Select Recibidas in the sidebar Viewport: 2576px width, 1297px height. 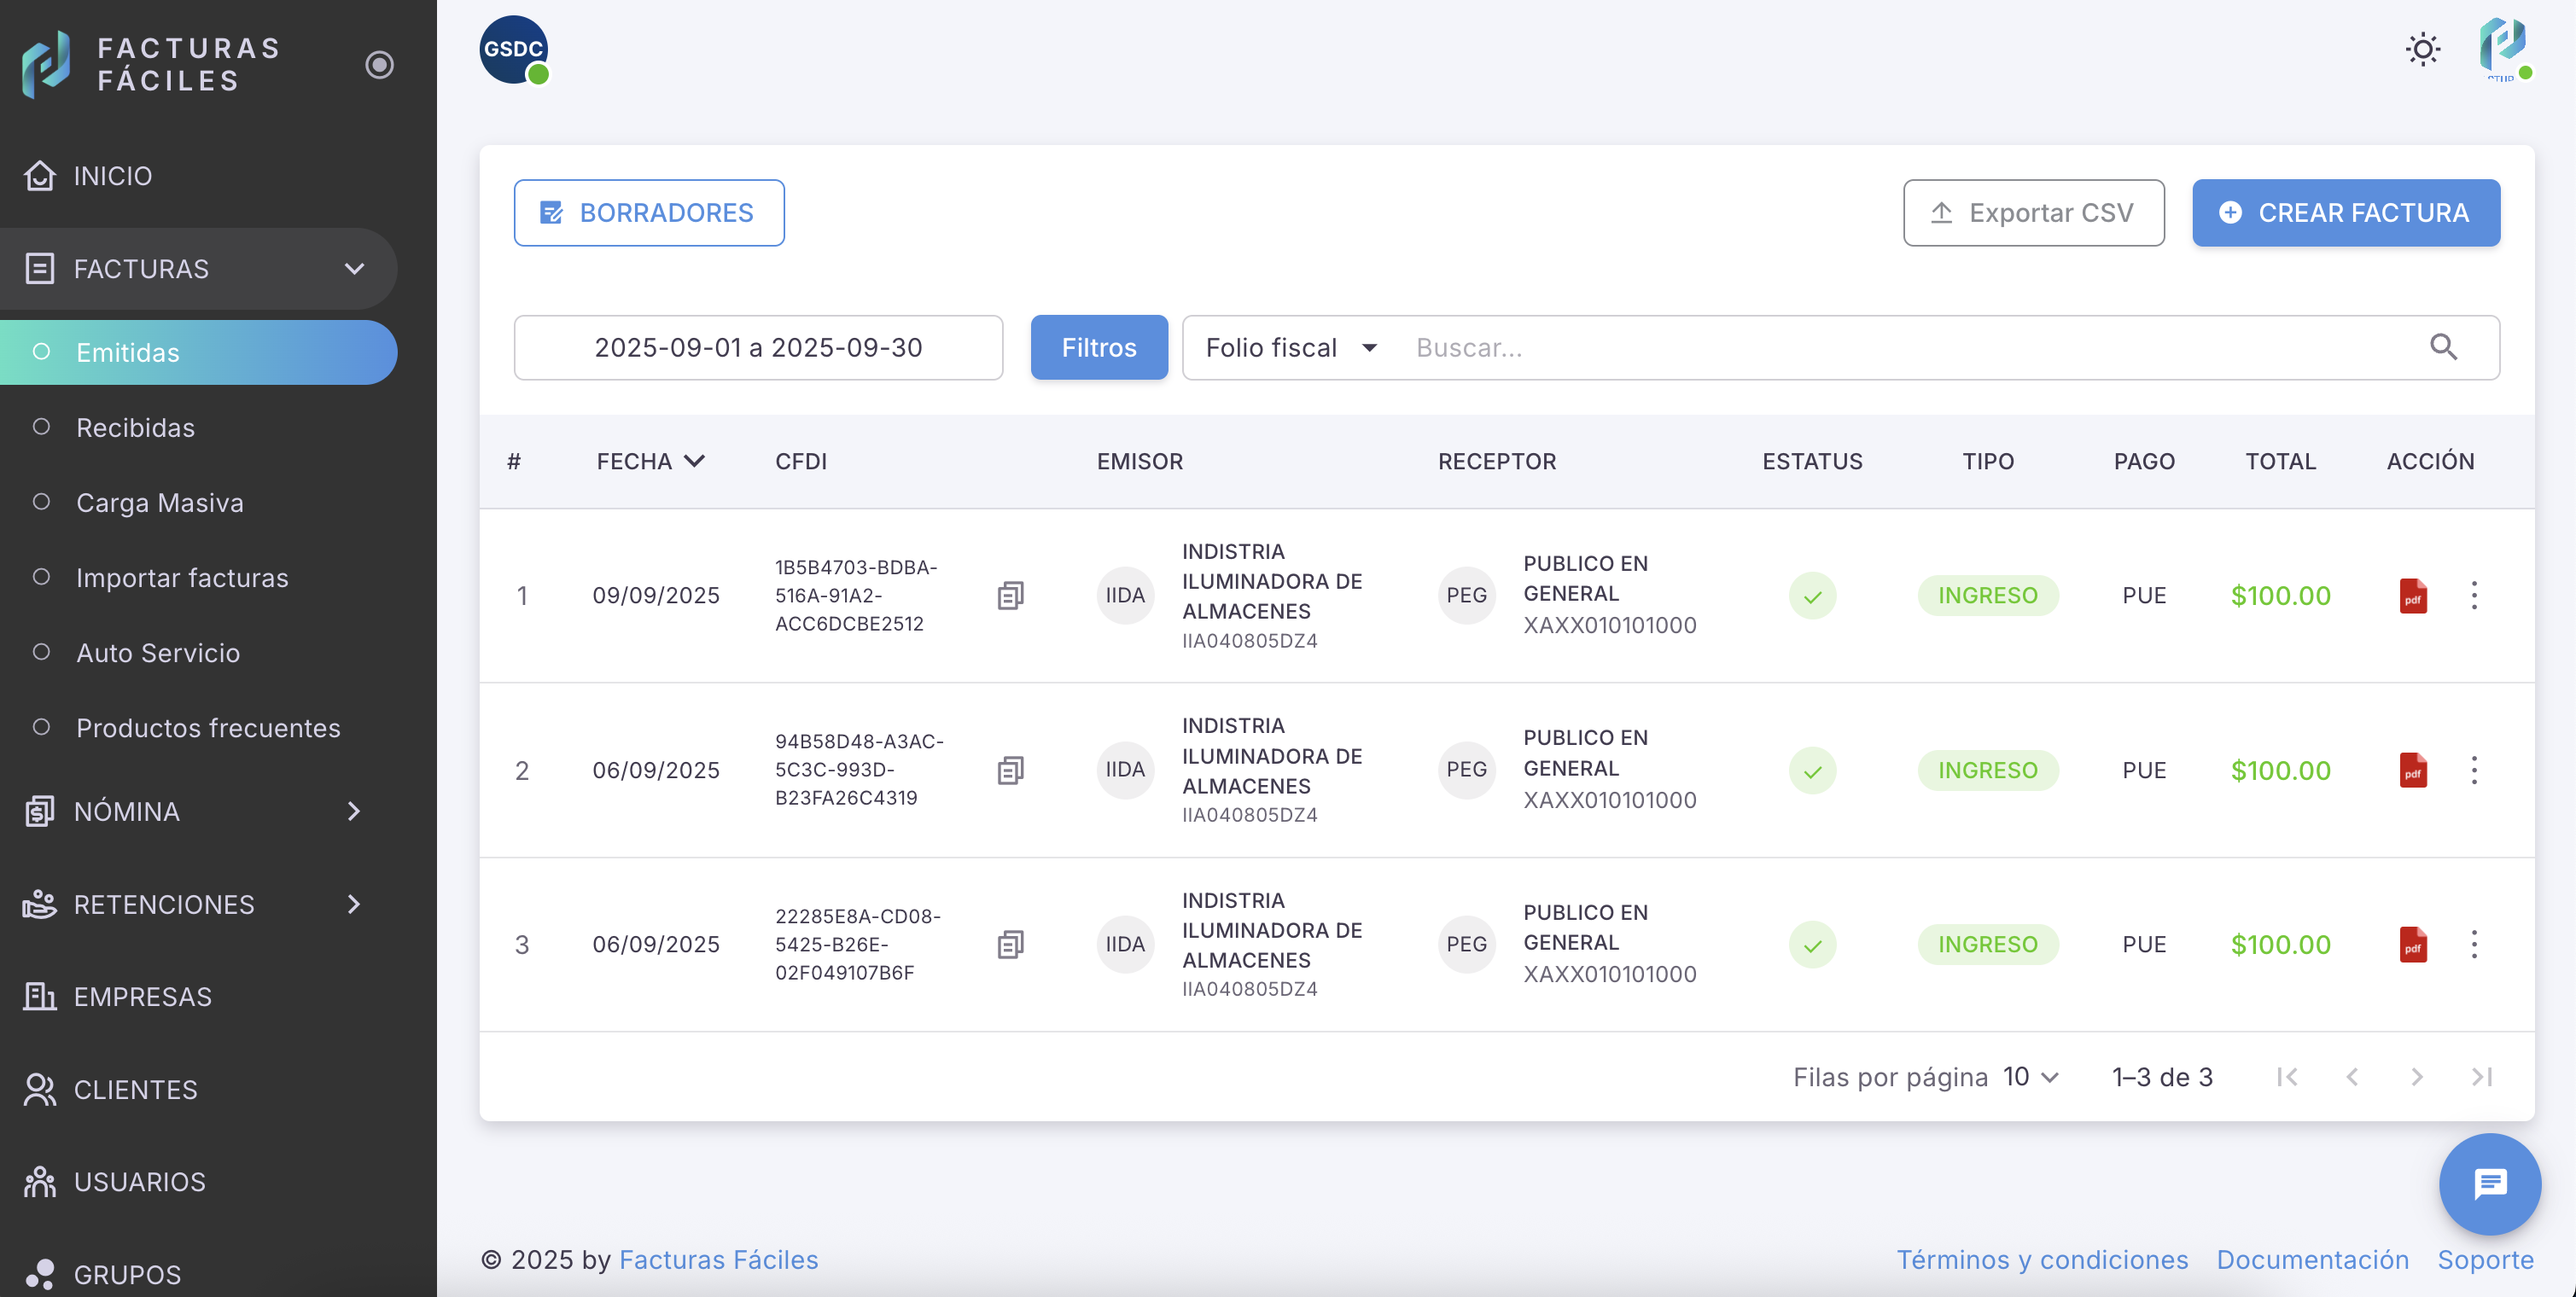click(x=135, y=428)
